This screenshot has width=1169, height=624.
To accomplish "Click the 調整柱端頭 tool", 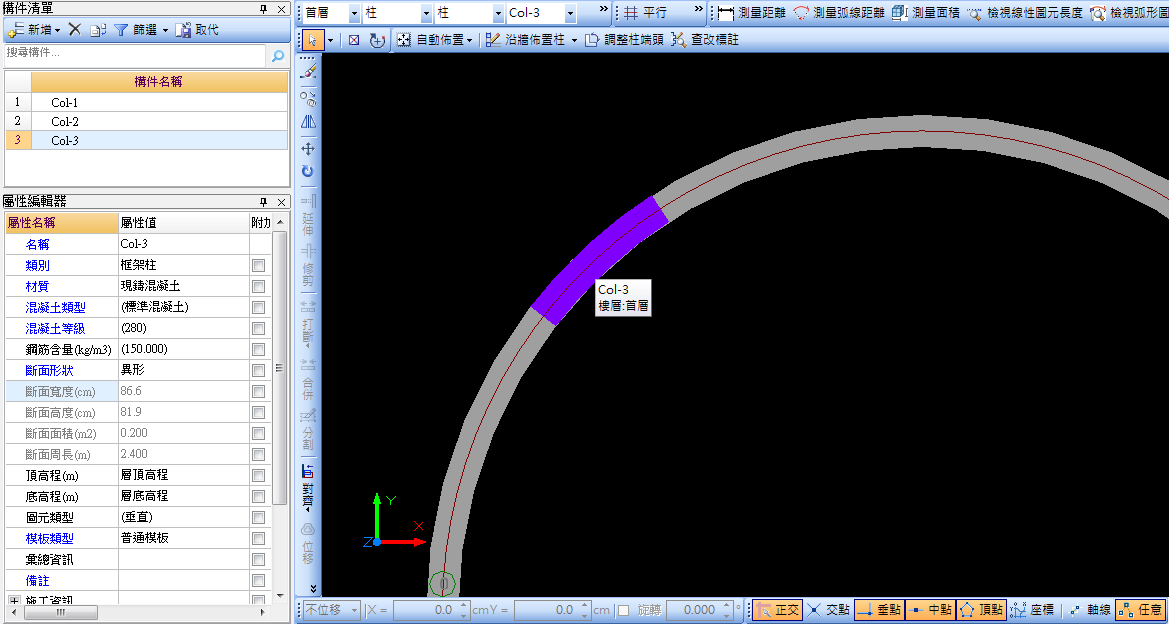I will 624,40.
